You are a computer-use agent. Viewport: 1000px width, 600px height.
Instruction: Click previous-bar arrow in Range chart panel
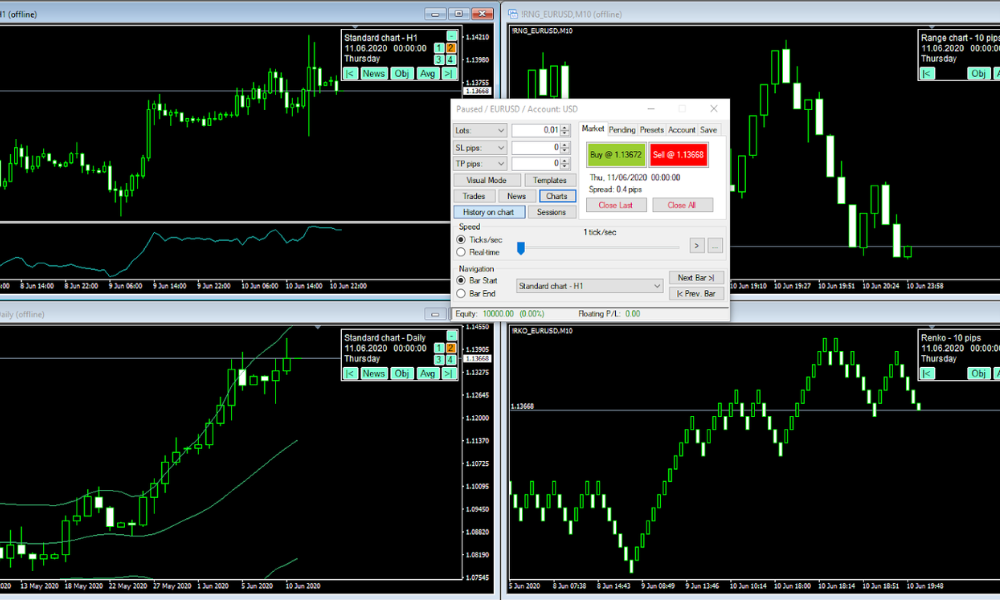click(x=927, y=73)
